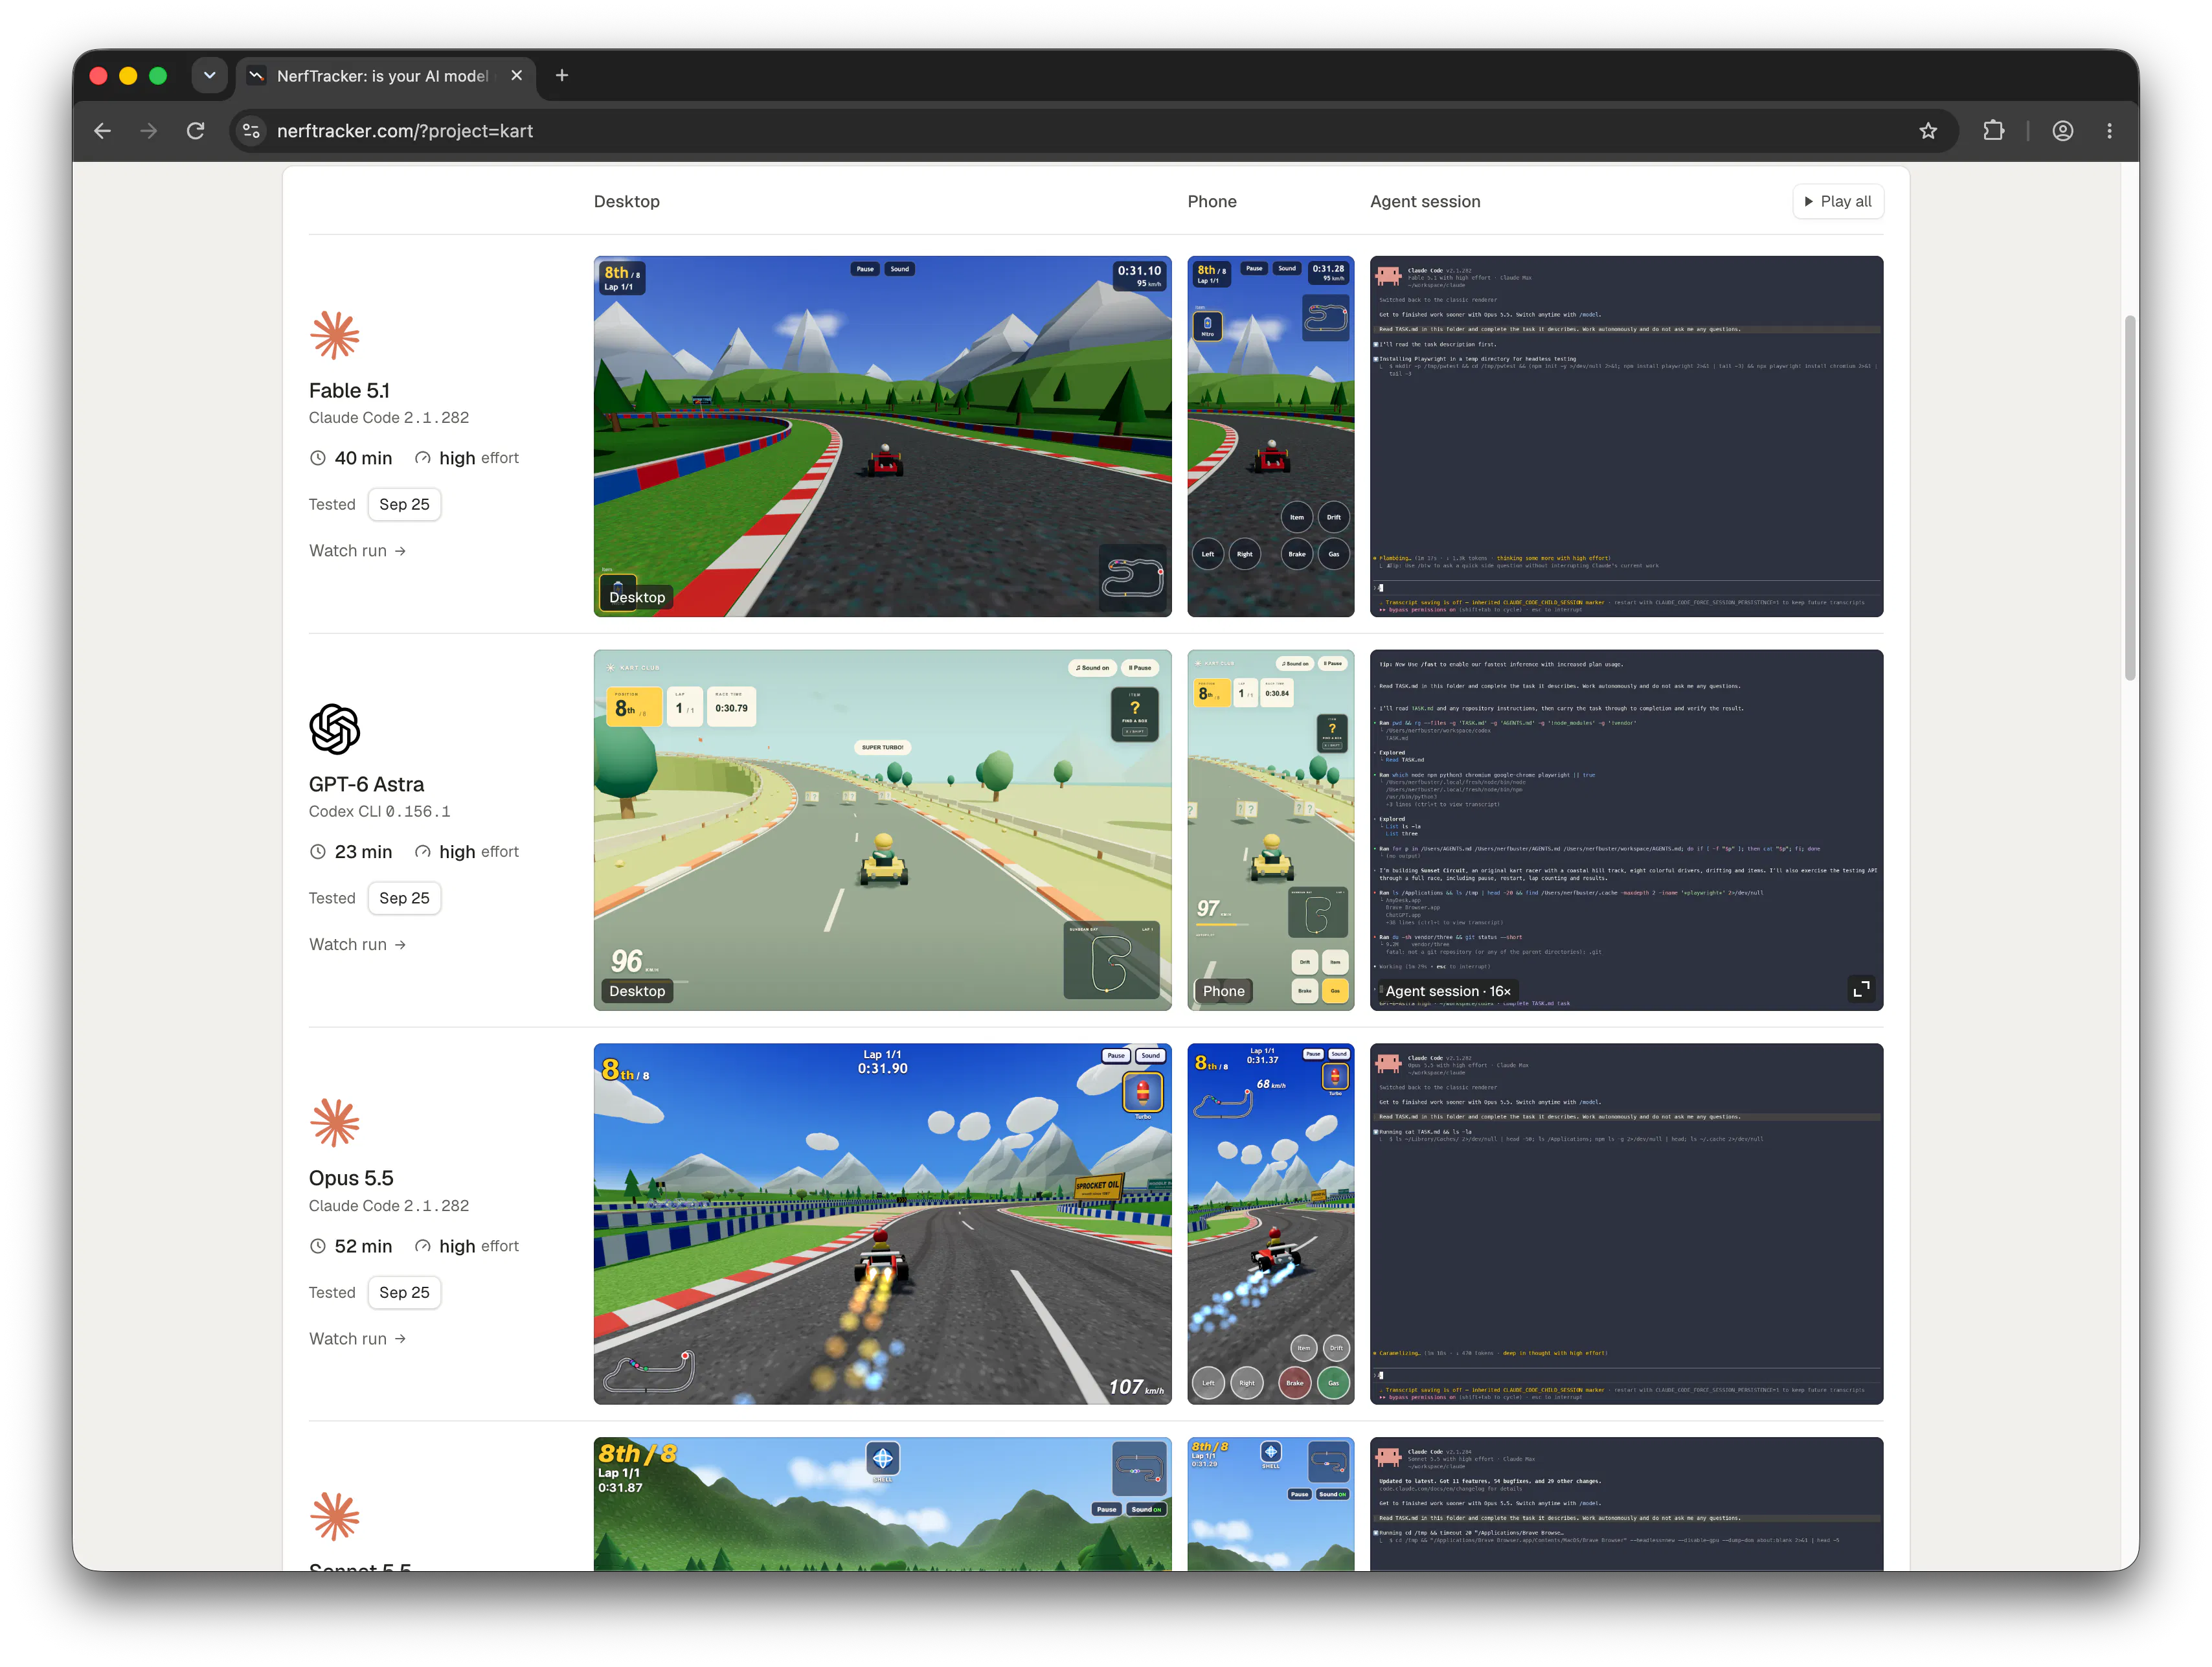This screenshot has height=1667, width=2212.
Task: Open Watch run link for GPT-6 Astra
Action: pyautogui.click(x=357, y=945)
